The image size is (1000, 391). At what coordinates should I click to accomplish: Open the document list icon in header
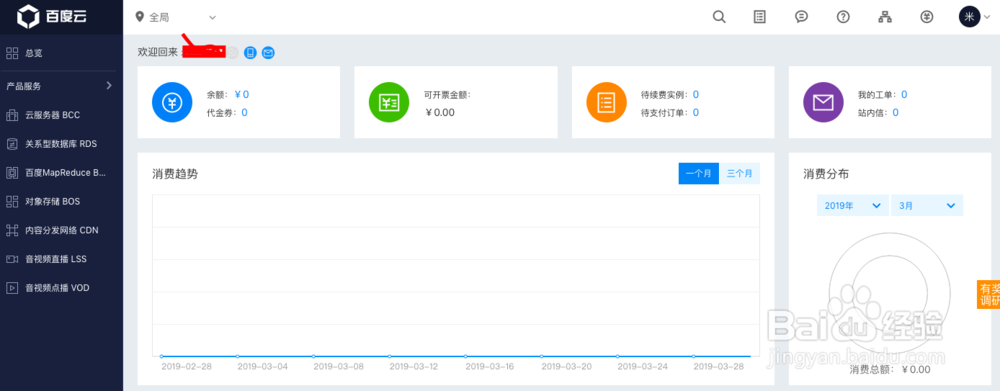[760, 17]
